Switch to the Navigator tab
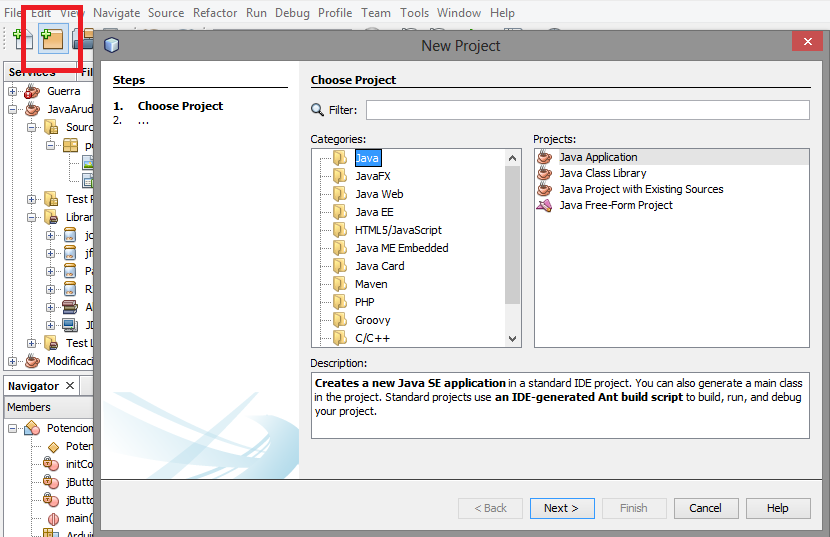Image resolution: width=830 pixels, height=537 pixels. [33, 386]
